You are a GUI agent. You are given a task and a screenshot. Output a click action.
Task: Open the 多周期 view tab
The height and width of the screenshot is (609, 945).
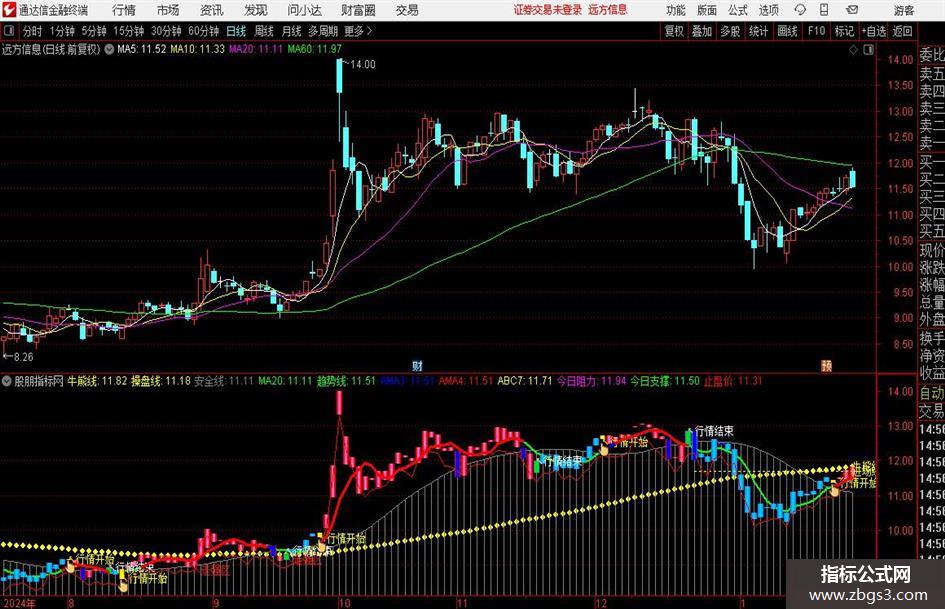pos(323,31)
